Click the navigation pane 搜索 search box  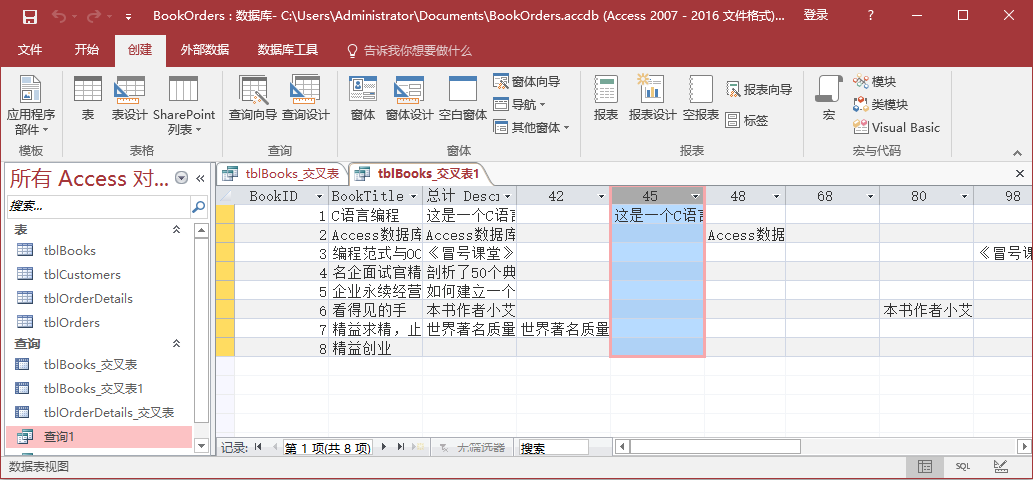[x=98, y=206]
